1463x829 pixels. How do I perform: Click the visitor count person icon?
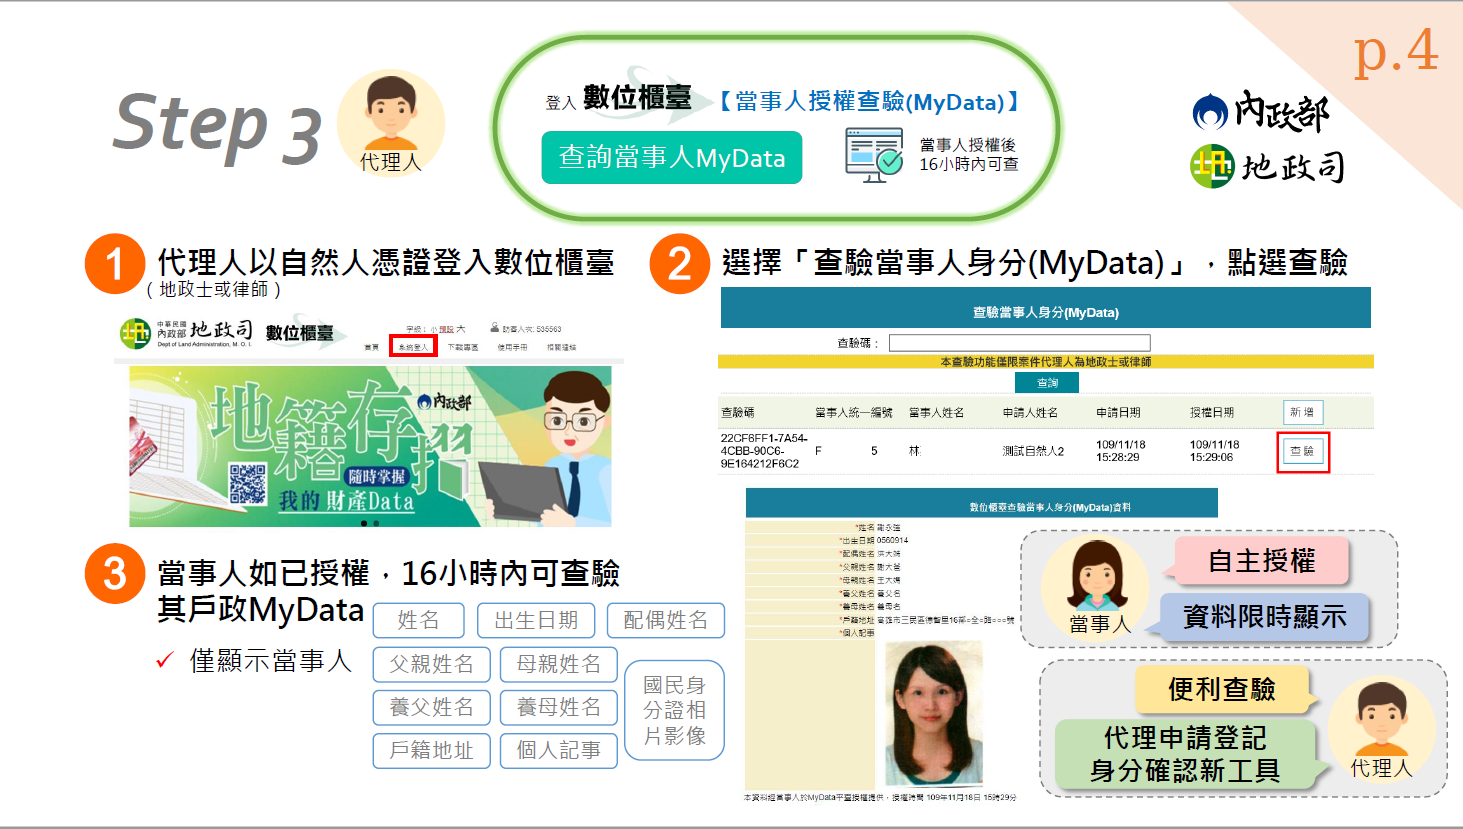494,328
